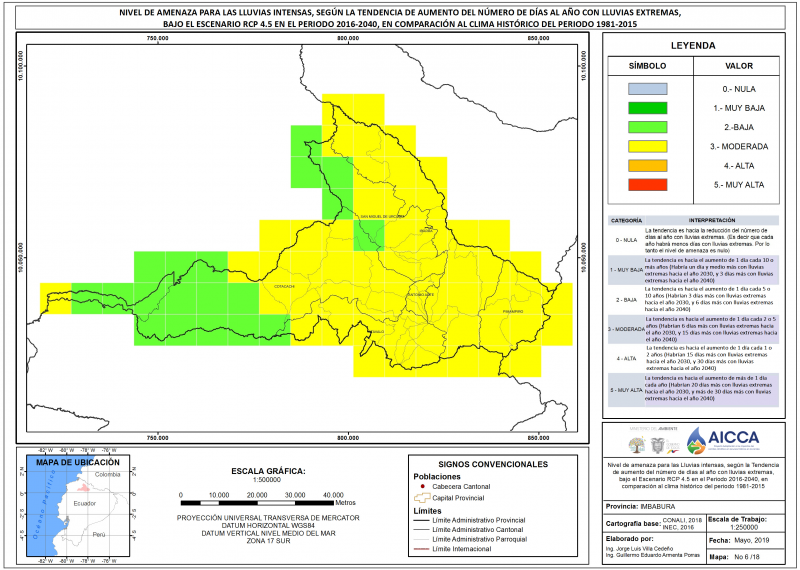This screenshot has height=570, width=800.
Task: Select the light green BAJA legend swatch
Action: pos(647,127)
